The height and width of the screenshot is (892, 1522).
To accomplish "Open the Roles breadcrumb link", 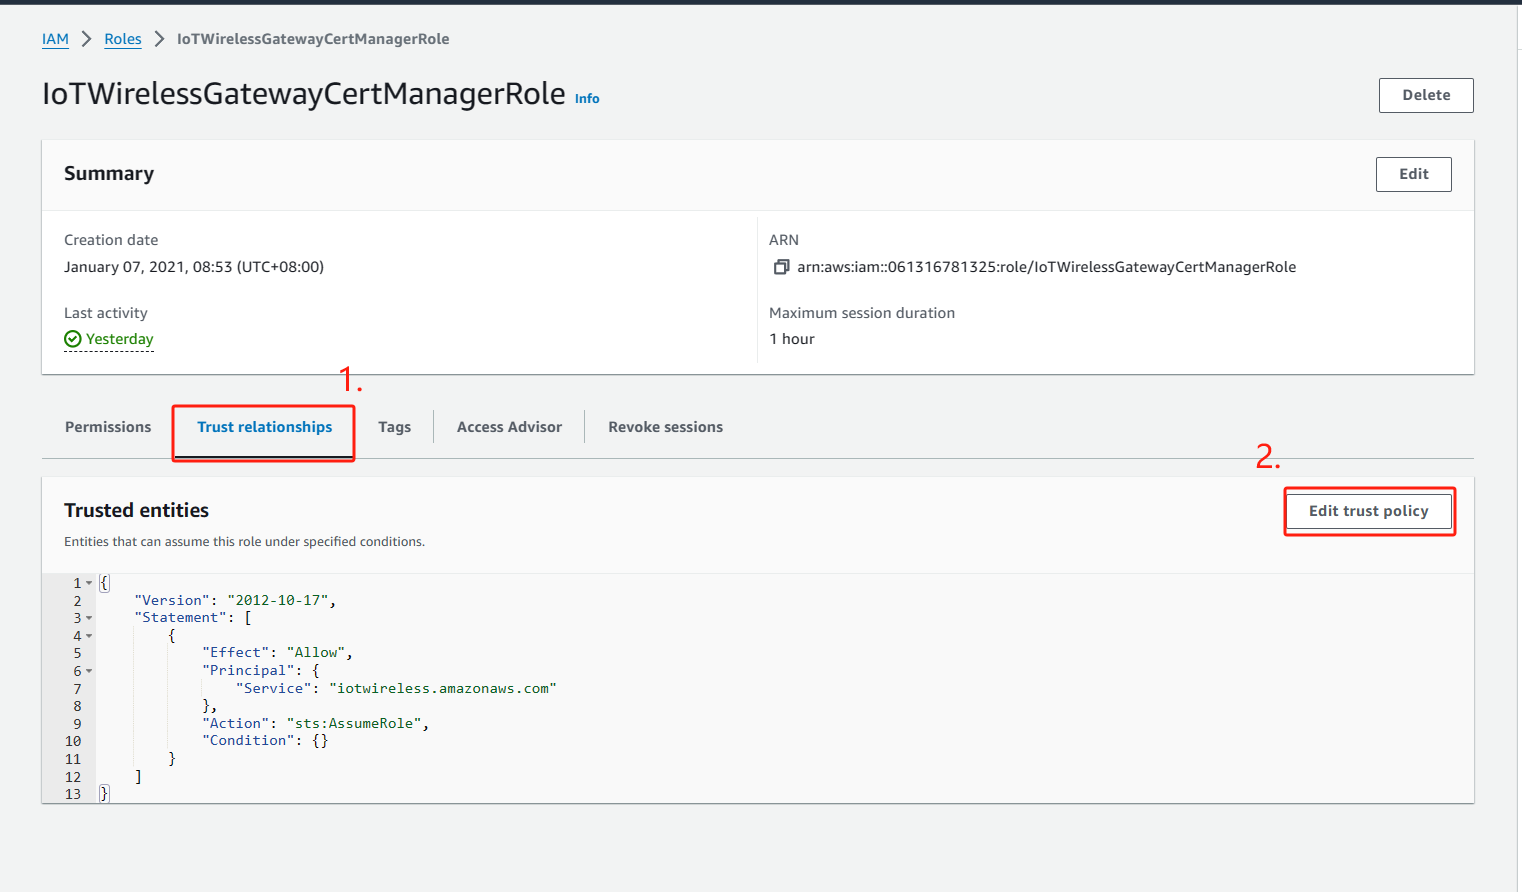I will point(123,39).
